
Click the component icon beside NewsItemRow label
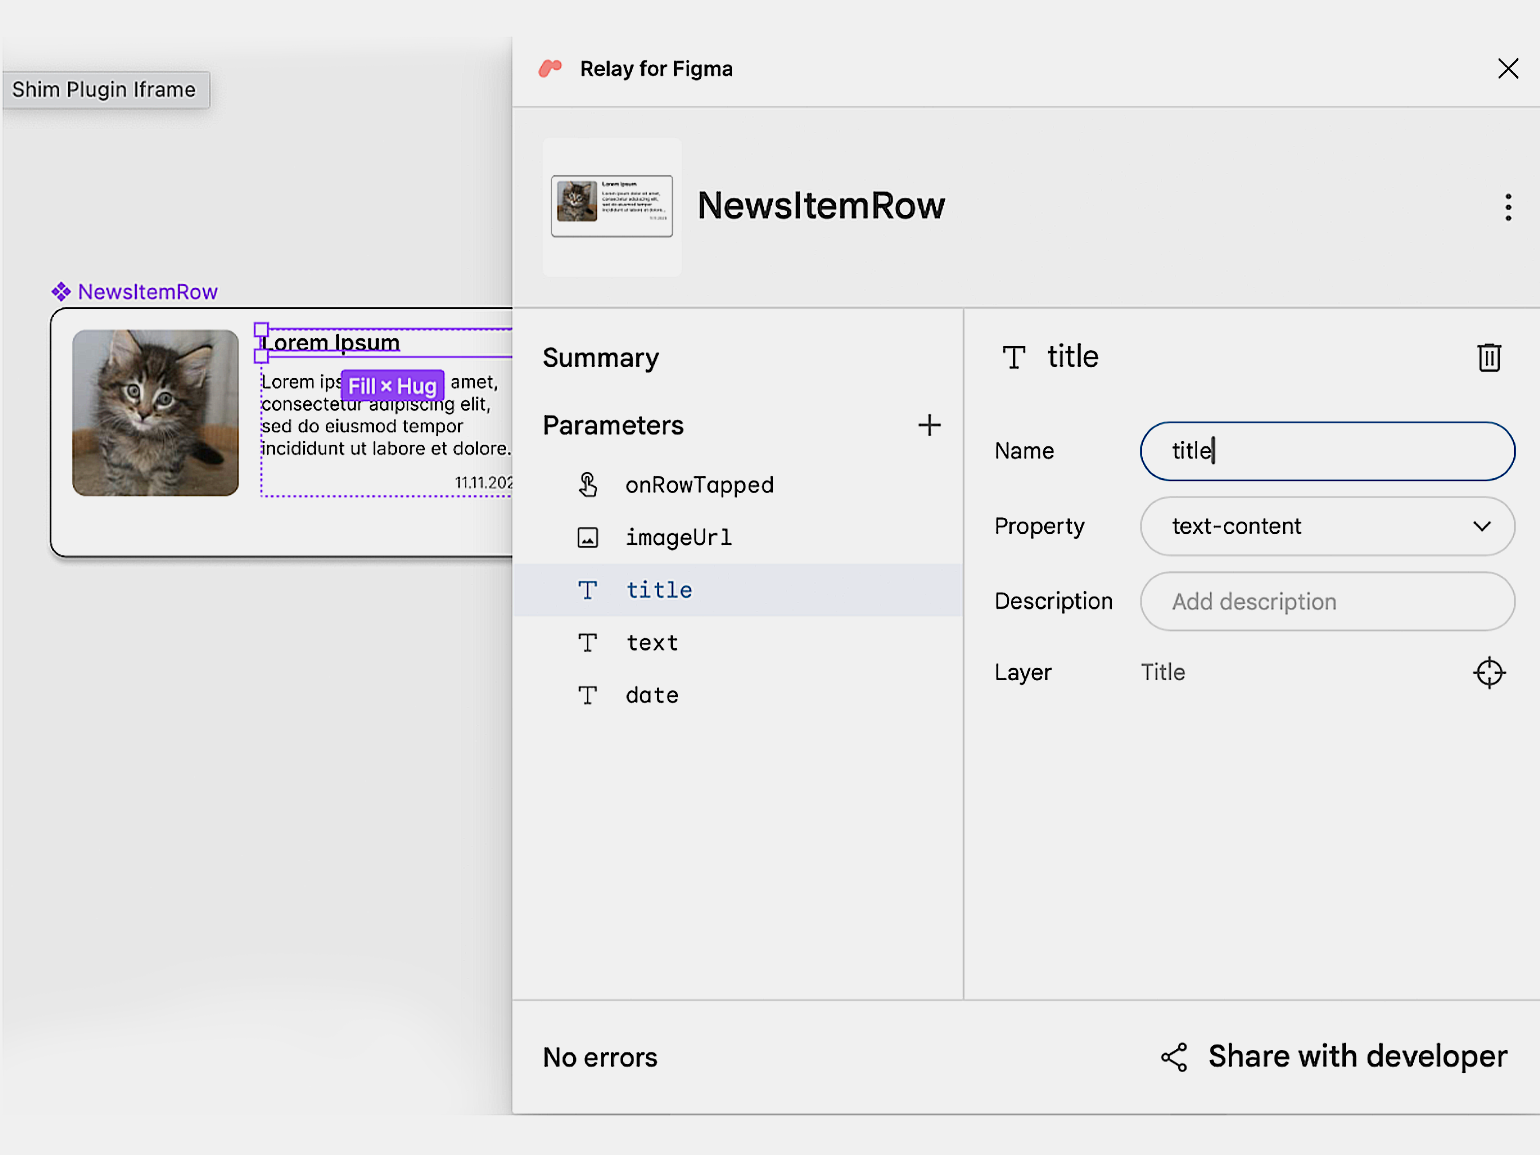point(61,292)
